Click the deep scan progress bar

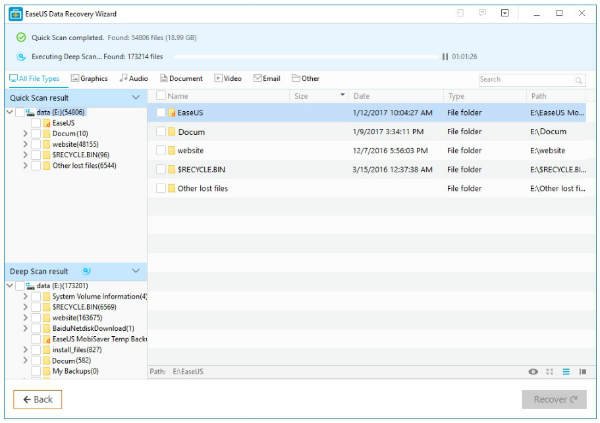coord(306,57)
